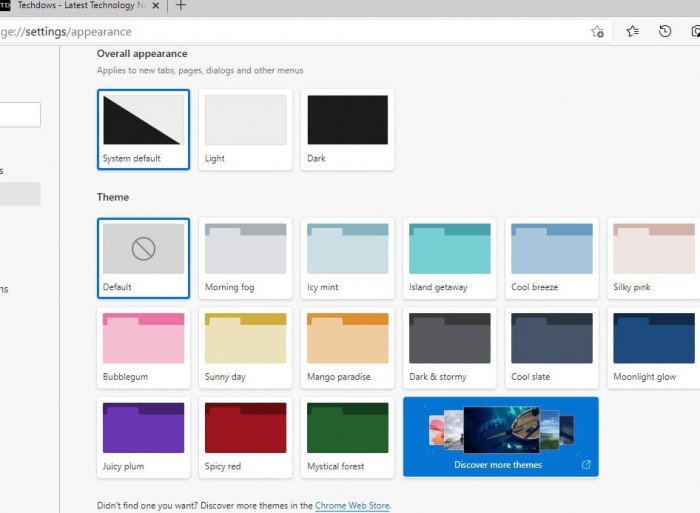The width and height of the screenshot is (700, 513).
Task: Open a new tab with plus button
Action: 181,6
